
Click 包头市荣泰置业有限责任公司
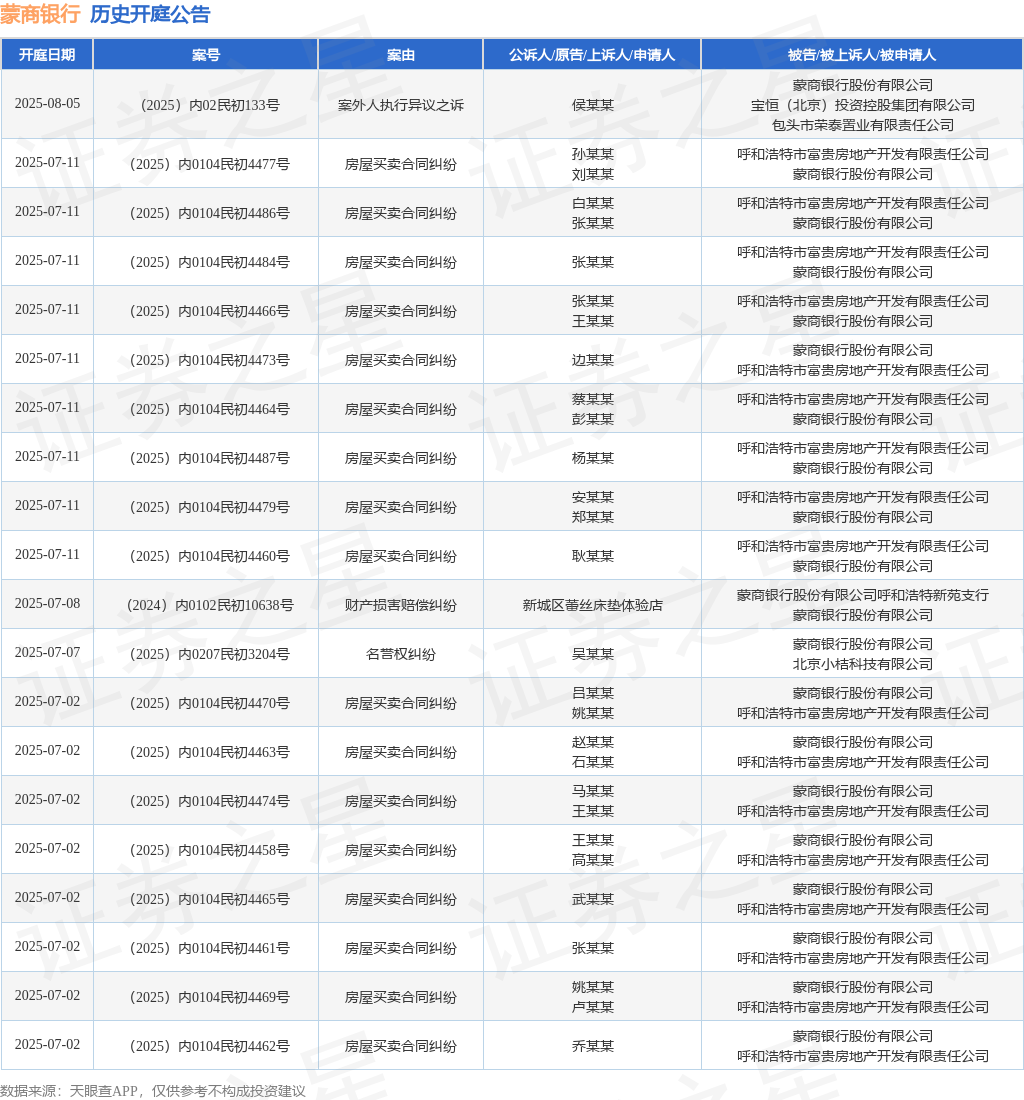863,125
